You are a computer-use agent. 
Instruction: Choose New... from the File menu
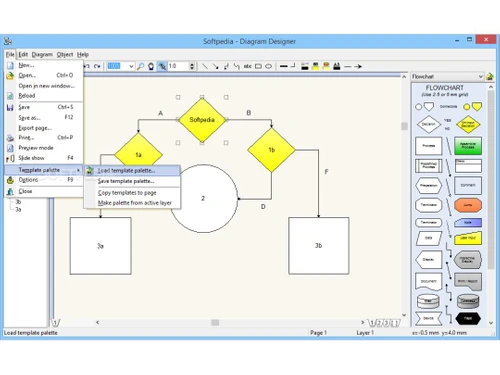(44, 65)
